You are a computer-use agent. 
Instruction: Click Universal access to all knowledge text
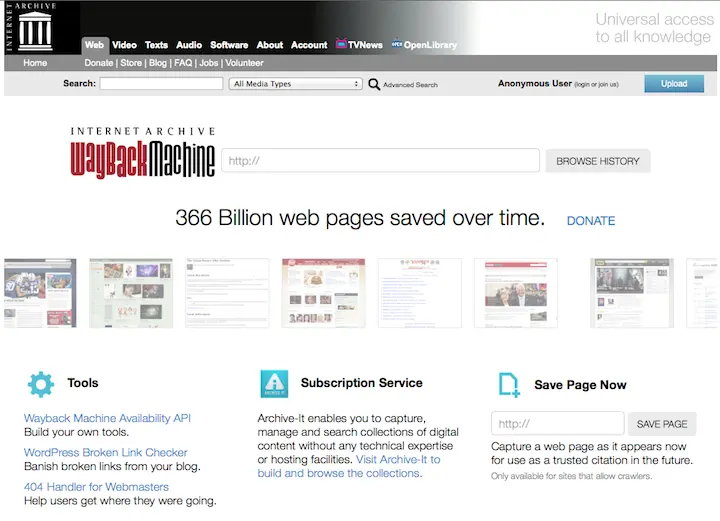654,28
